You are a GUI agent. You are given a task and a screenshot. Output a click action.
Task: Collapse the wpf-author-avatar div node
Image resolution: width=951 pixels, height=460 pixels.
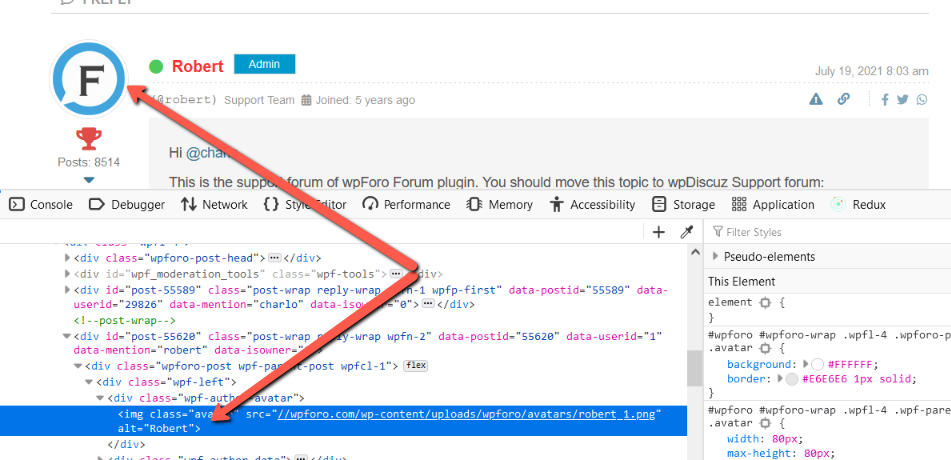pyautogui.click(x=101, y=397)
